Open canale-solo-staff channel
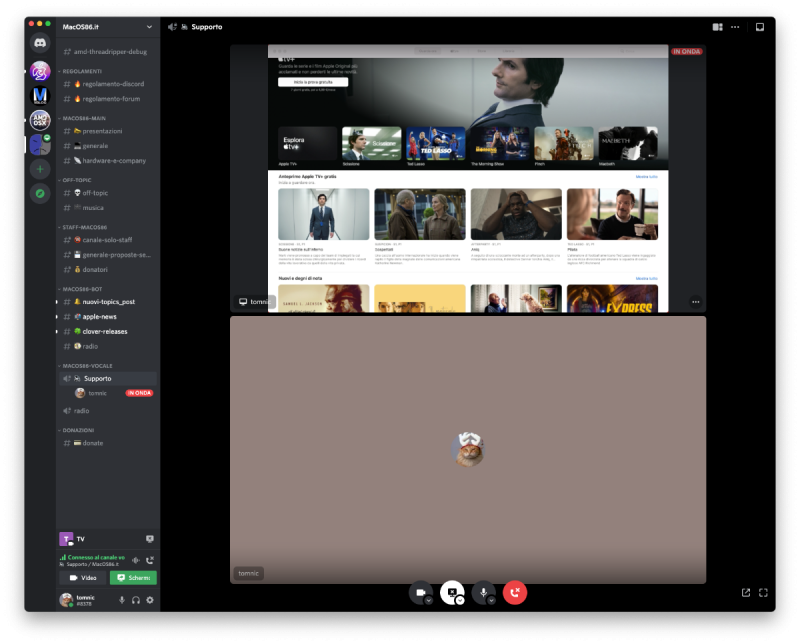The height and width of the screenshot is (644, 800). [x=108, y=240]
